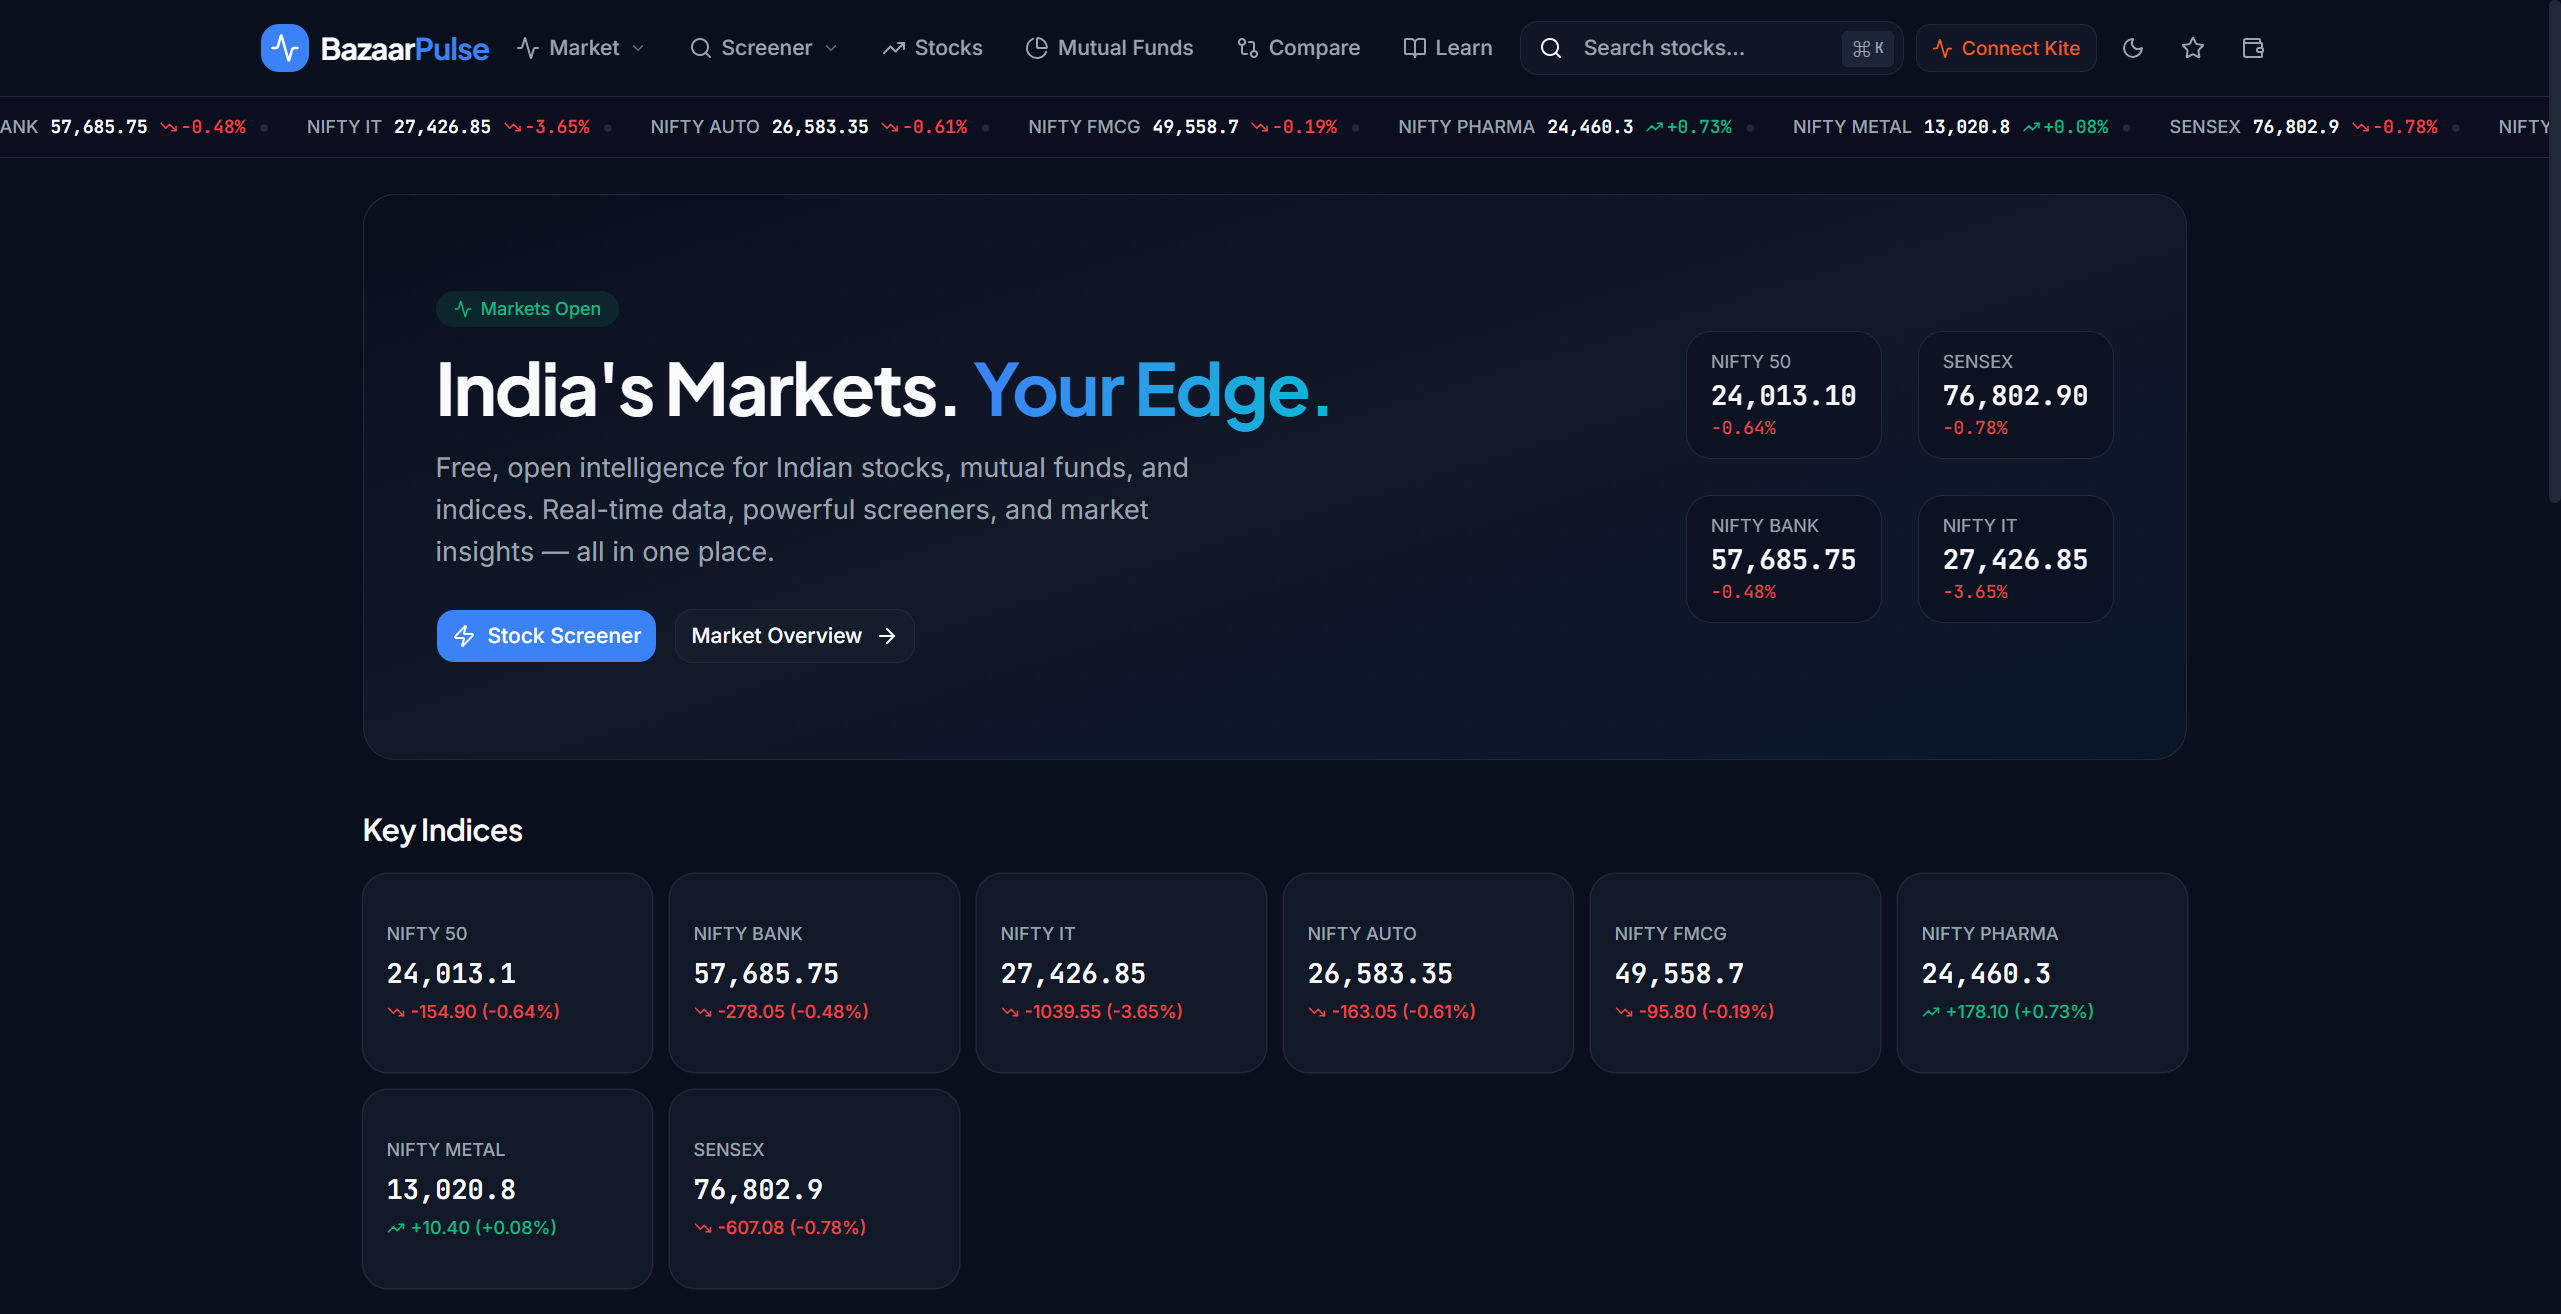
Task: Open the Learn section
Action: point(1448,48)
